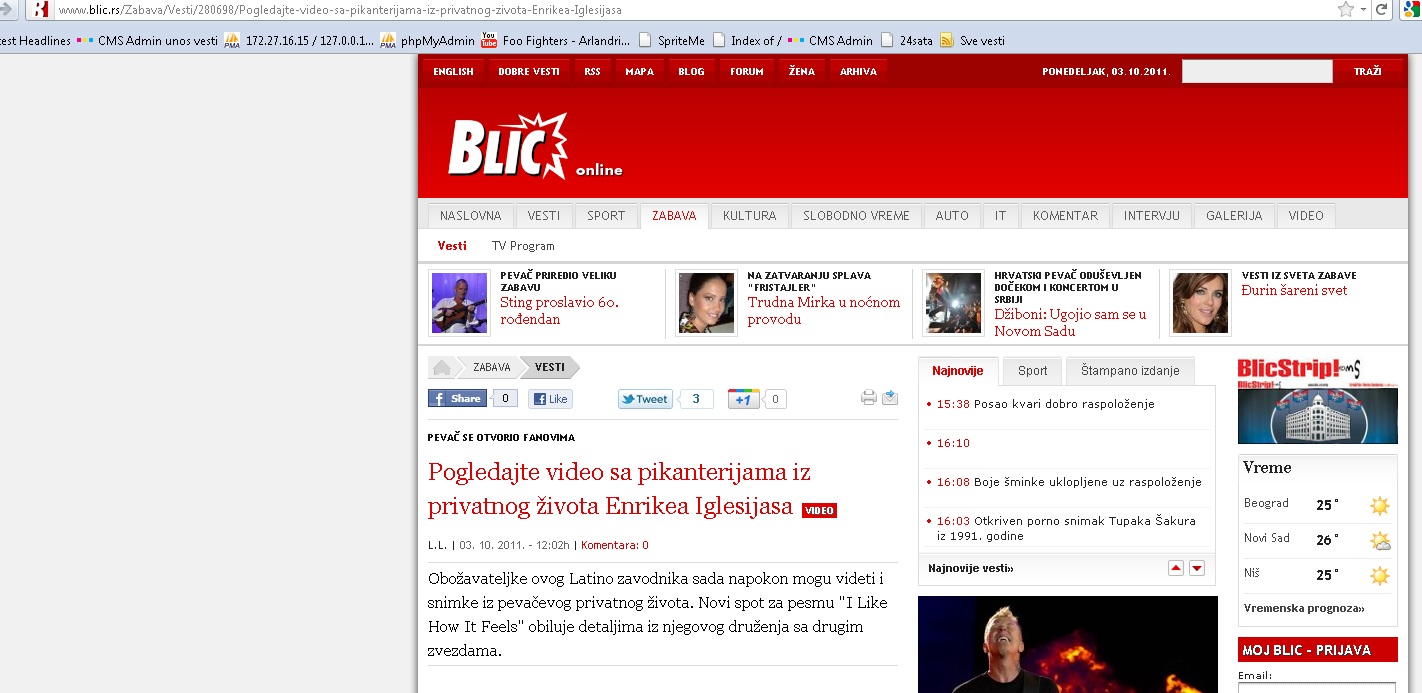Switch to the Štampano izdanje tab
This screenshot has width=1422, height=693.
tap(1129, 370)
